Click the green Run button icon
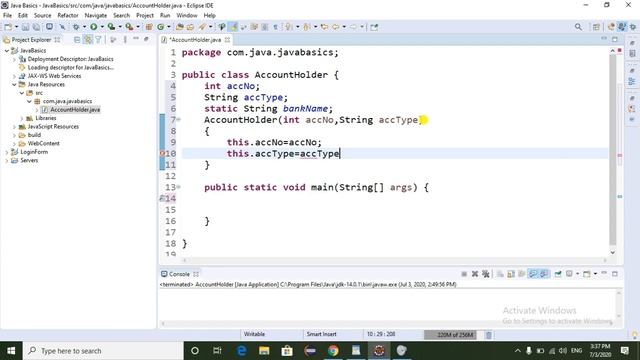 pyautogui.click(x=93, y=27)
